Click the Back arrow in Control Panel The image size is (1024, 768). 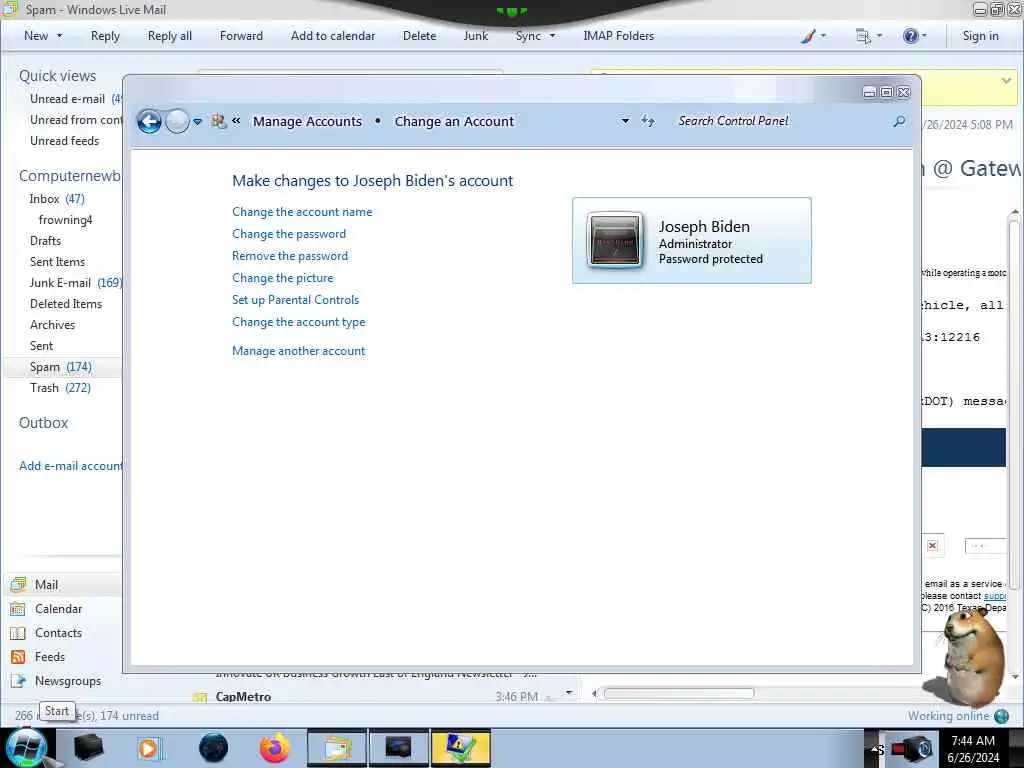[x=149, y=121]
